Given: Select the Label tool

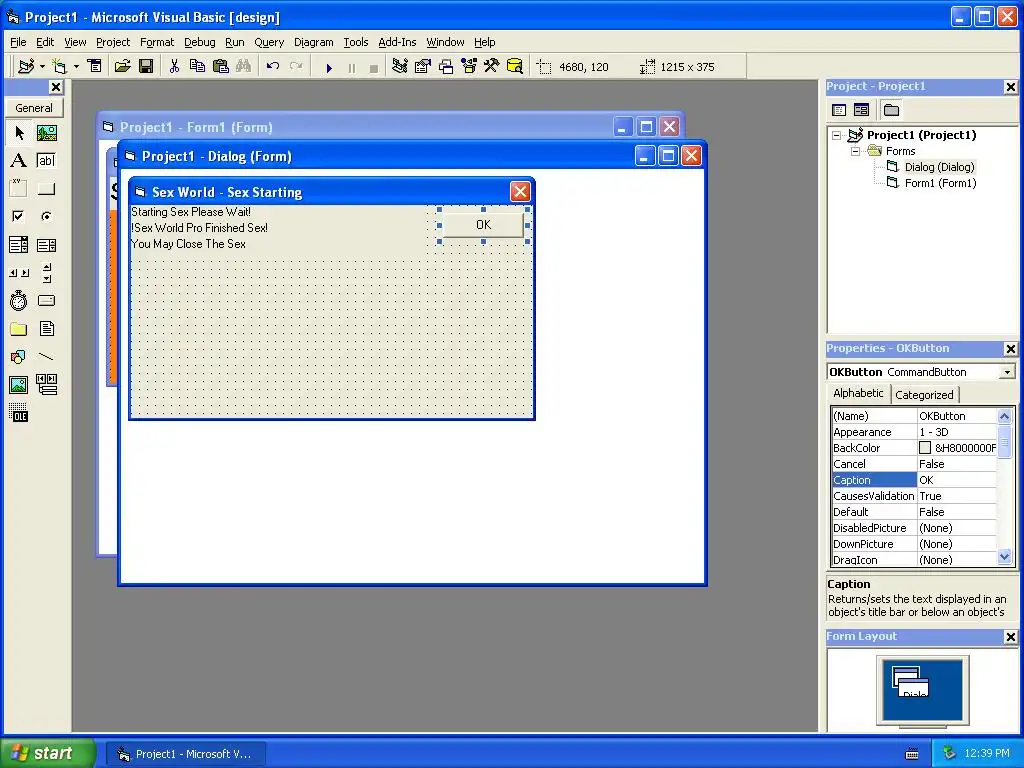Looking at the screenshot, I should click(19, 161).
